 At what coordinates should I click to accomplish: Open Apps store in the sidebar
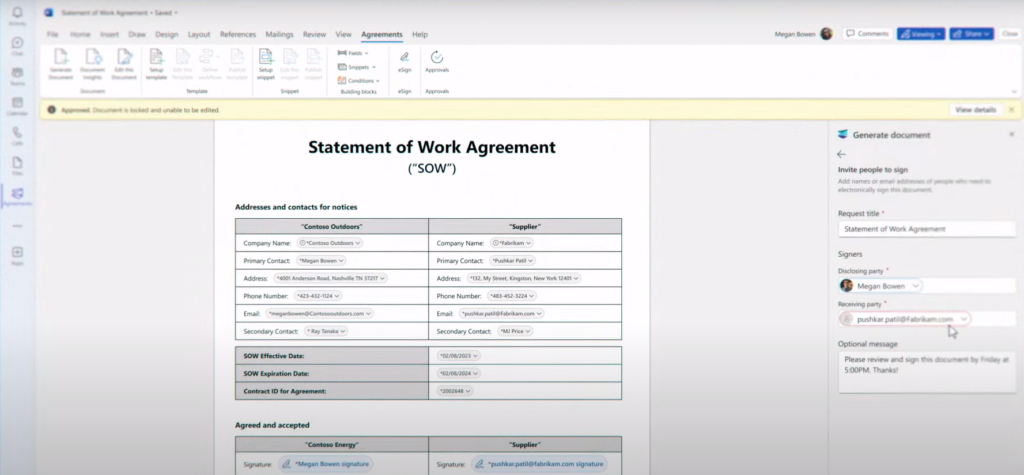(x=18, y=255)
